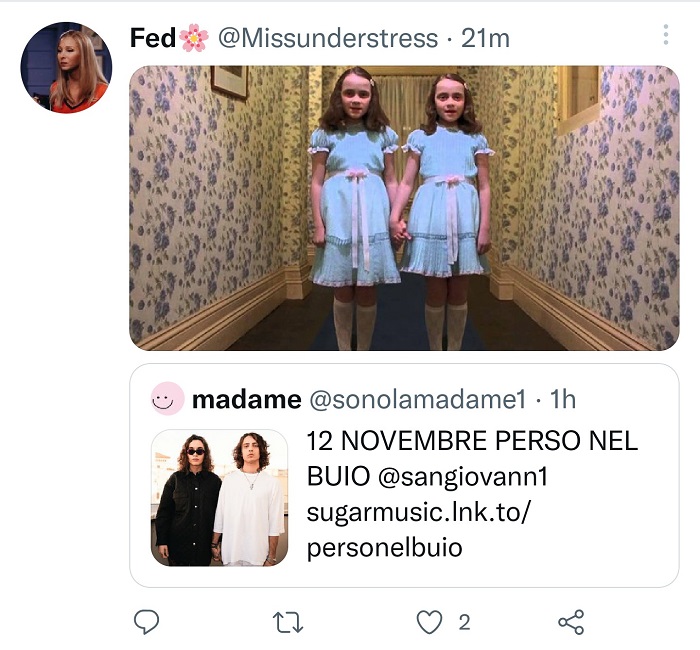Share the tweet via the share icon
Screen dimensions: 700x650
point(571,622)
